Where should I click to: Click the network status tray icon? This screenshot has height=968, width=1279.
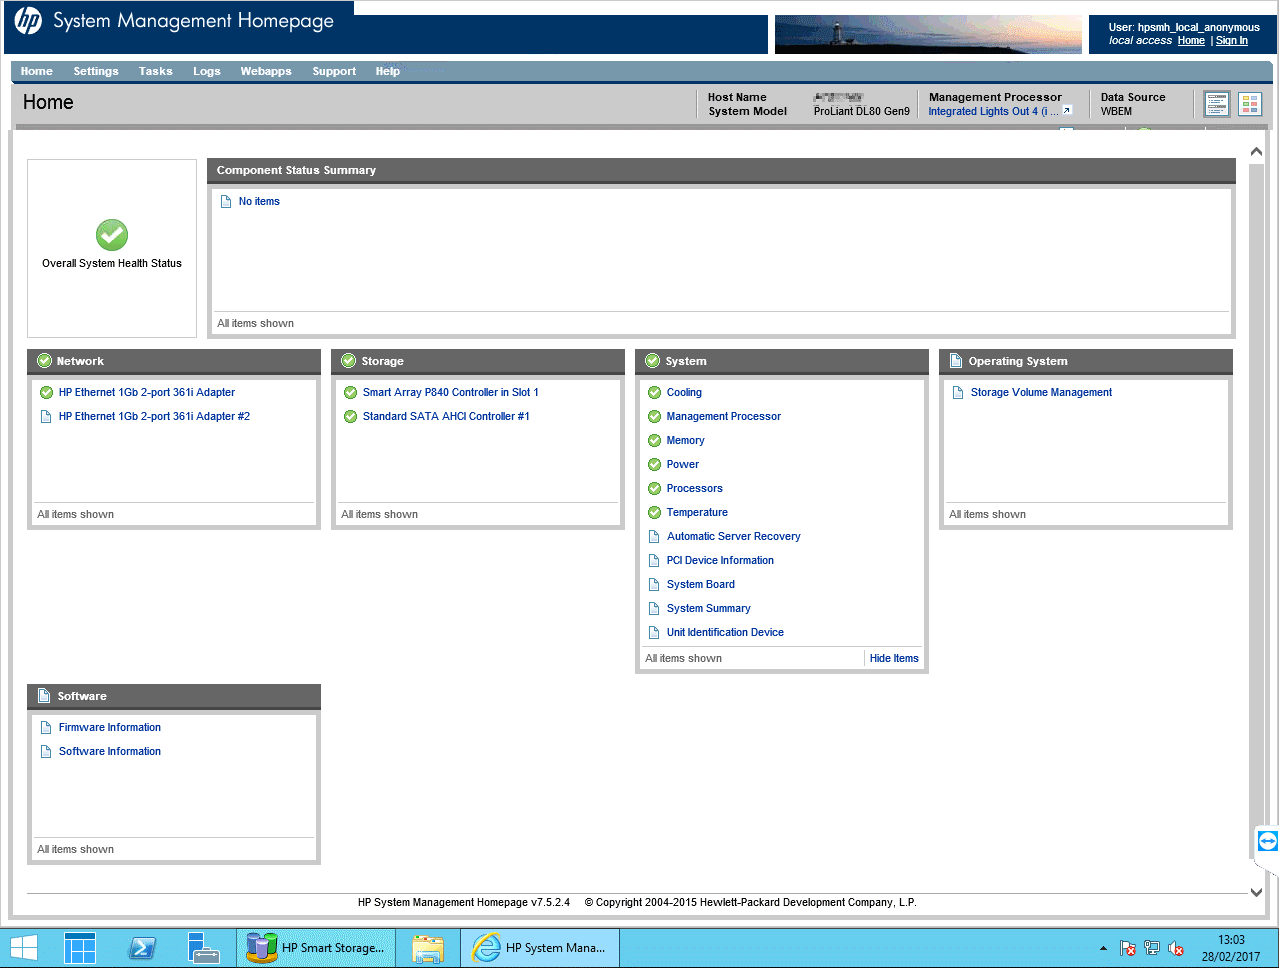pyautogui.click(x=1152, y=948)
